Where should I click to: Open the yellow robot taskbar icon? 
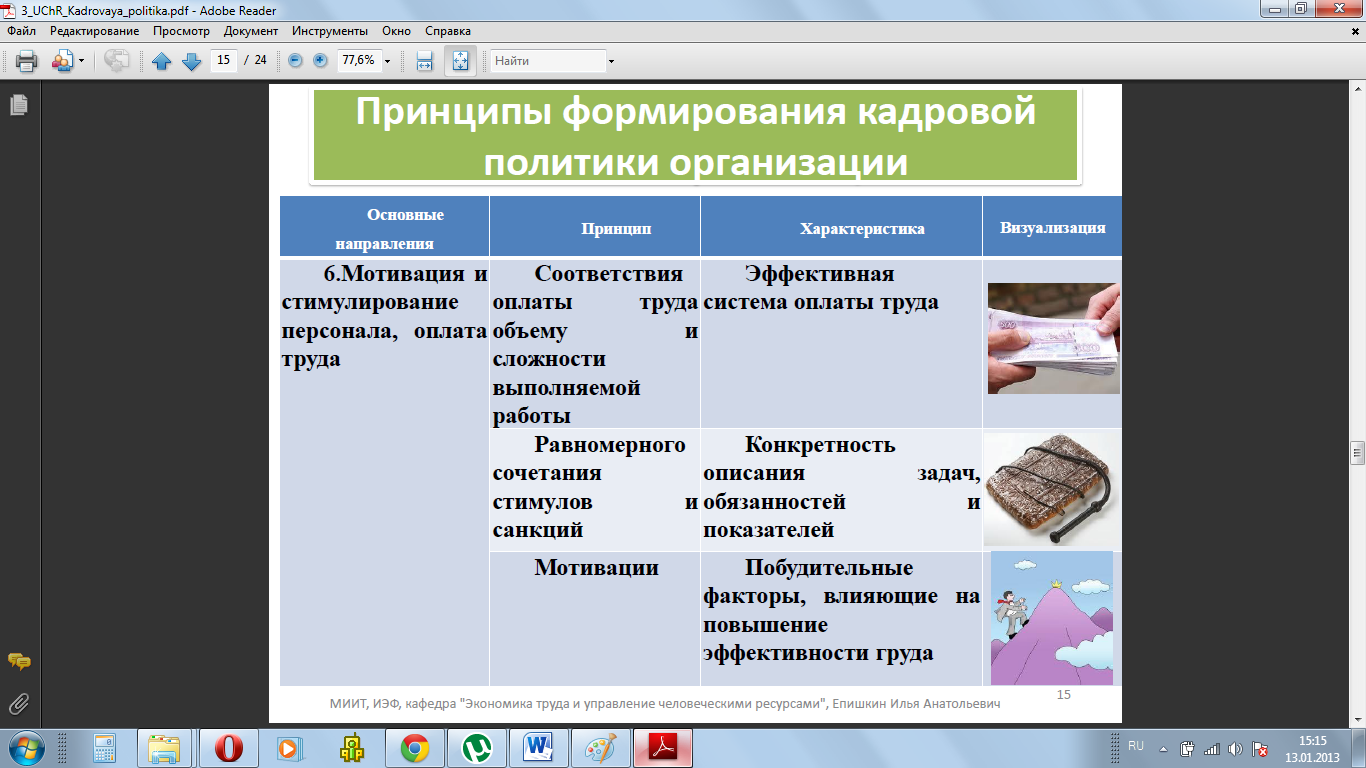[350, 748]
